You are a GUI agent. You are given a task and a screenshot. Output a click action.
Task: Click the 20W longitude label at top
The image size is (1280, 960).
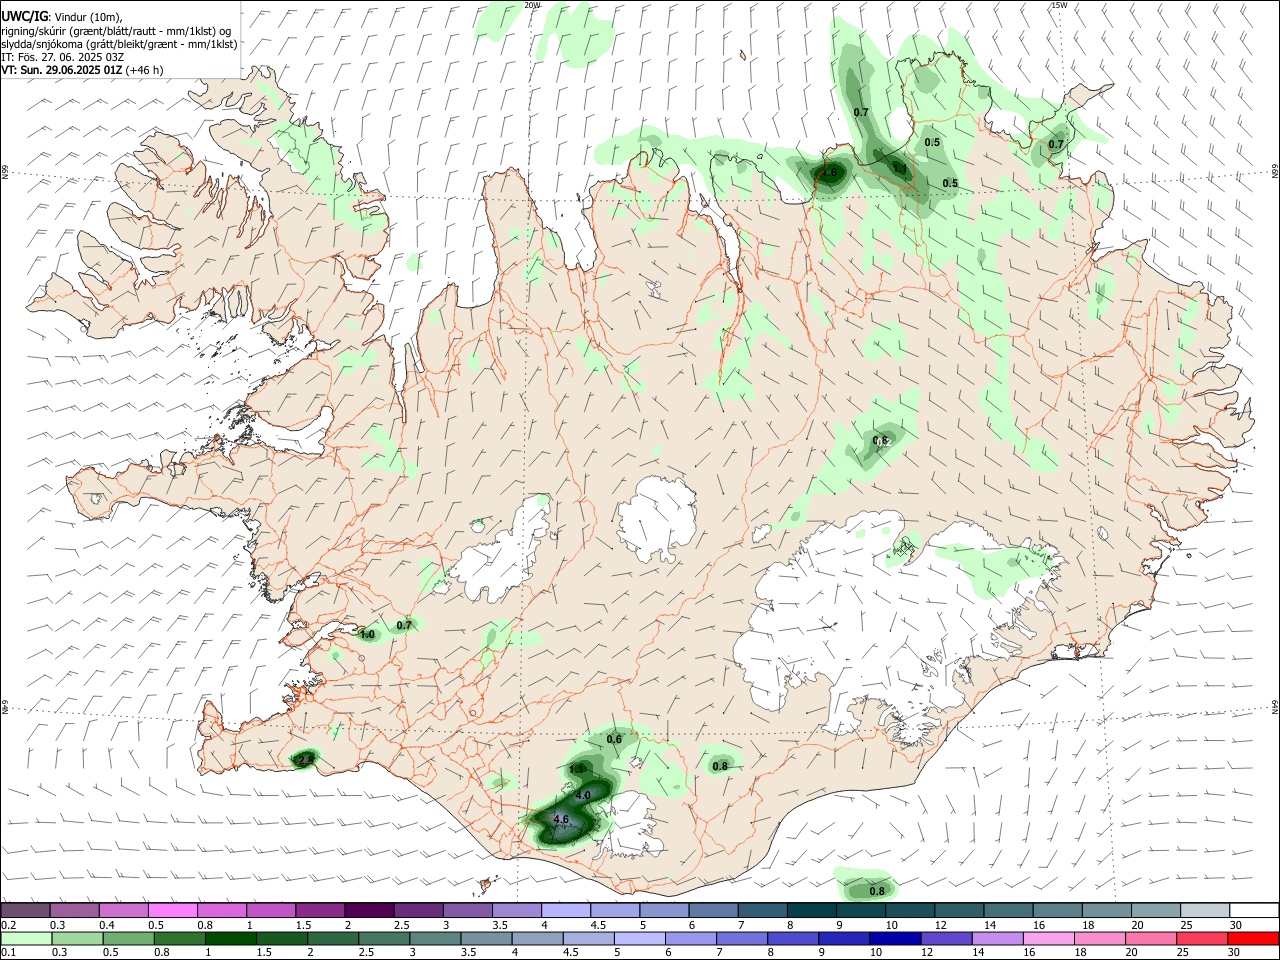[532, 5]
